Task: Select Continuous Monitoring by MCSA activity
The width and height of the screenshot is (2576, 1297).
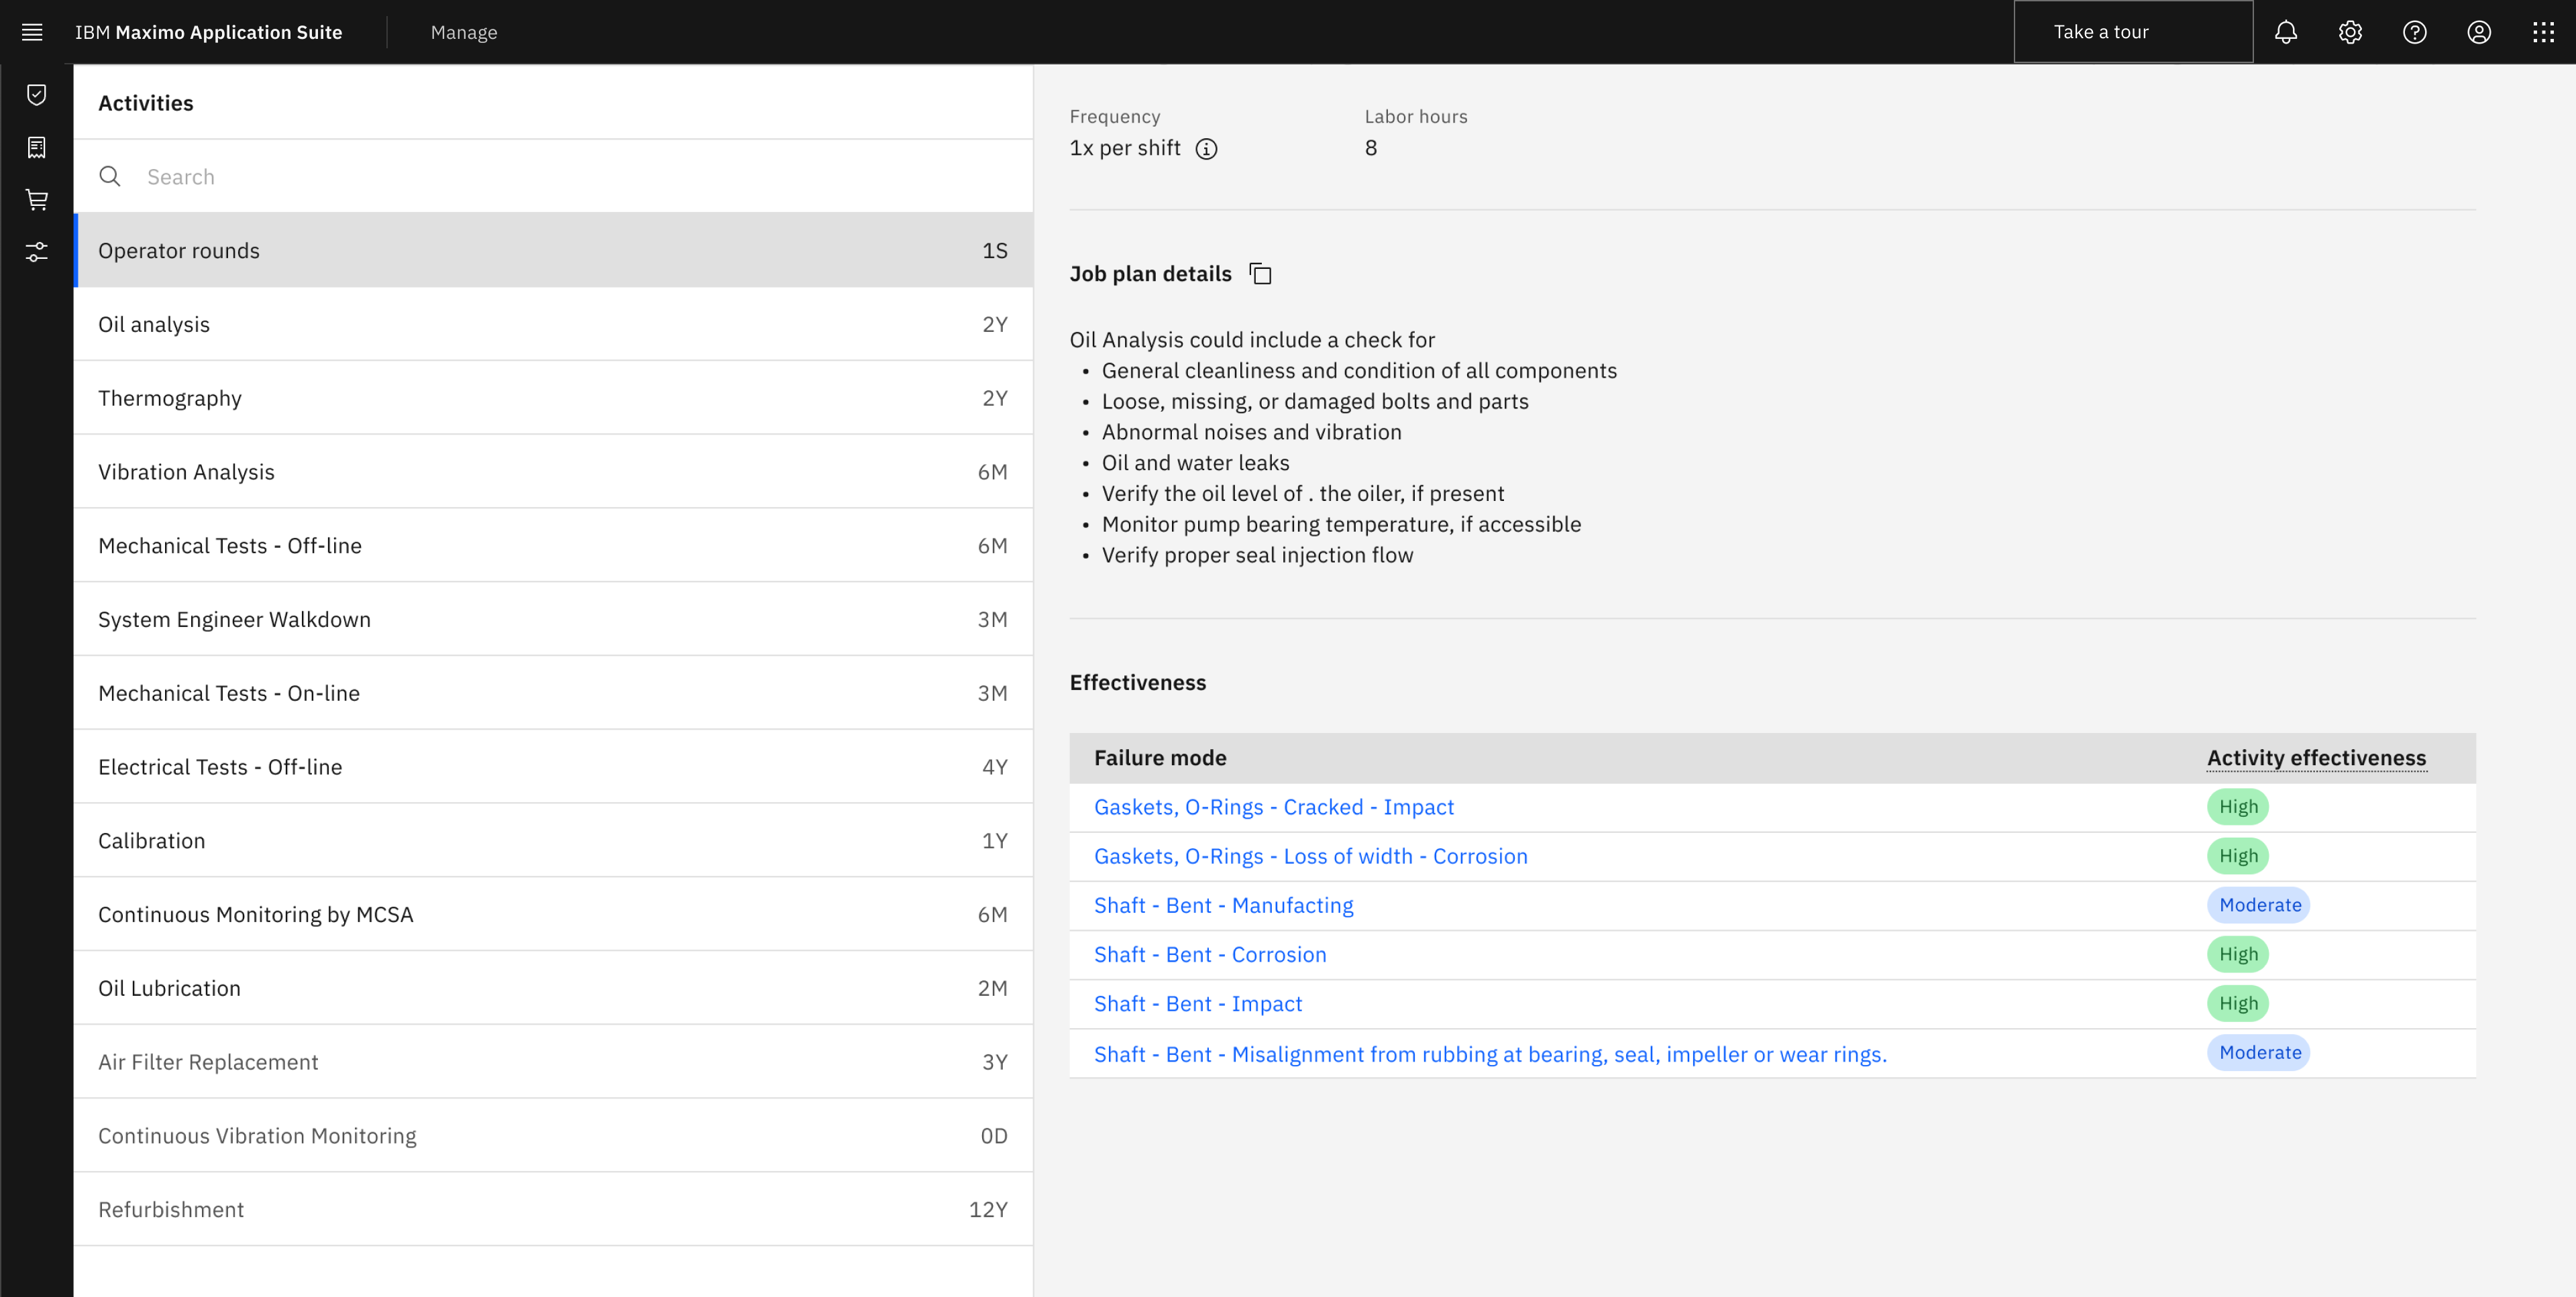Action: click(553, 913)
